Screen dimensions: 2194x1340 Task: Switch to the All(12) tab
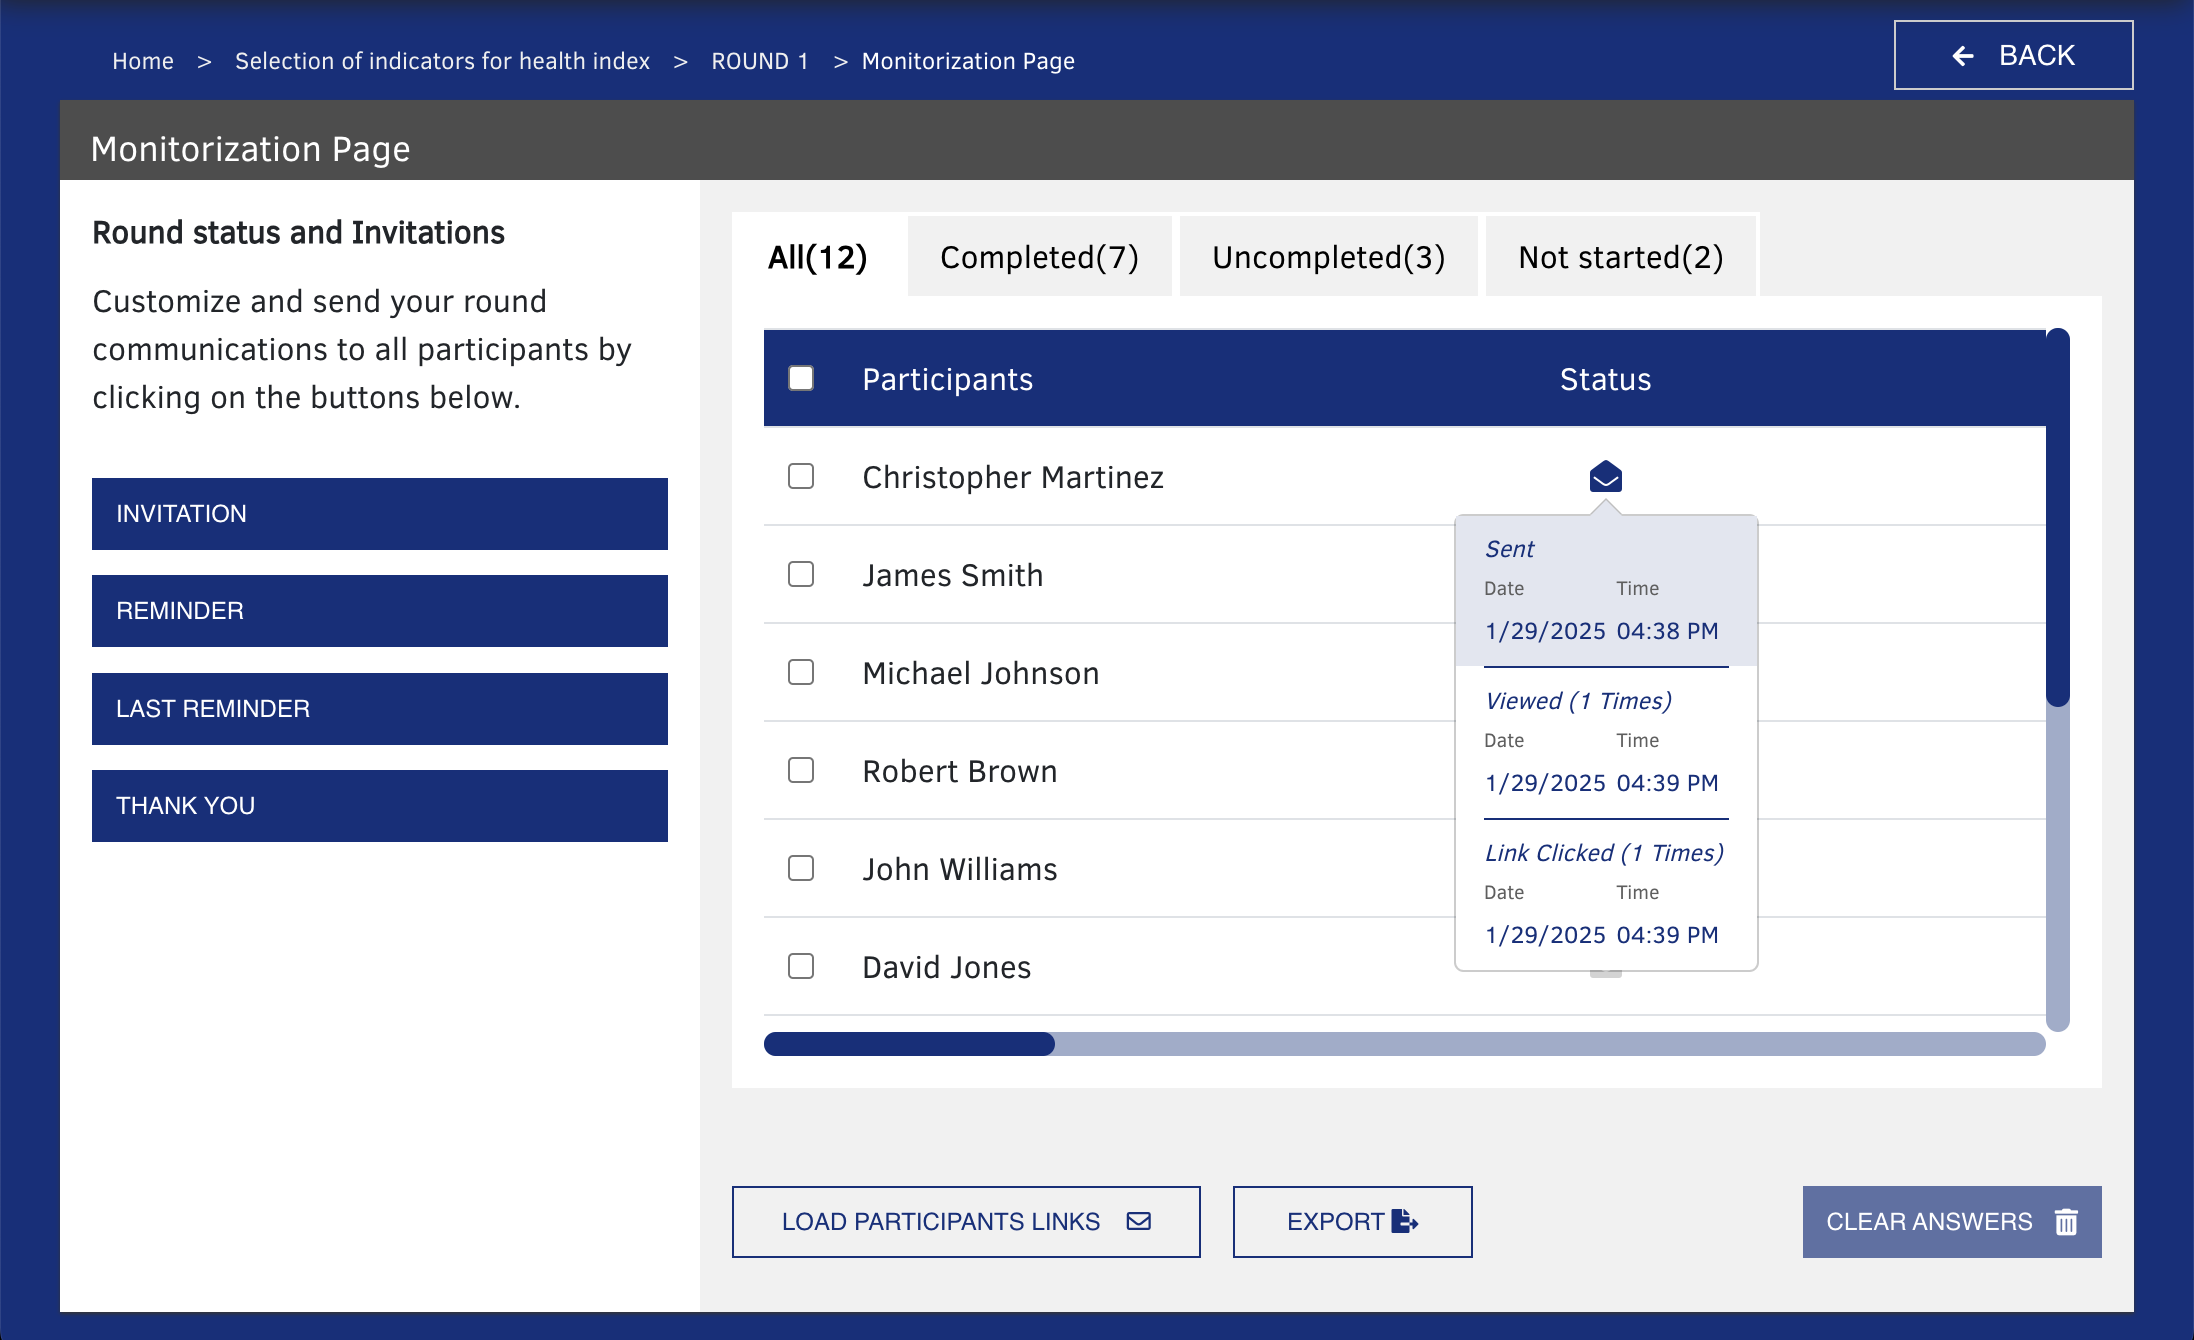pyautogui.click(x=817, y=257)
